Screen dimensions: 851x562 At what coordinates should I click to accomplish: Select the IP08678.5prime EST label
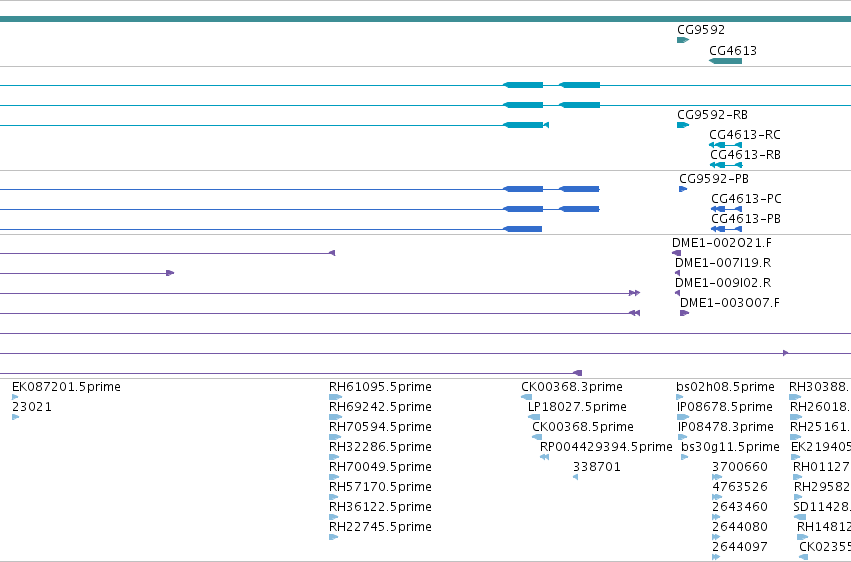(725, 407)
